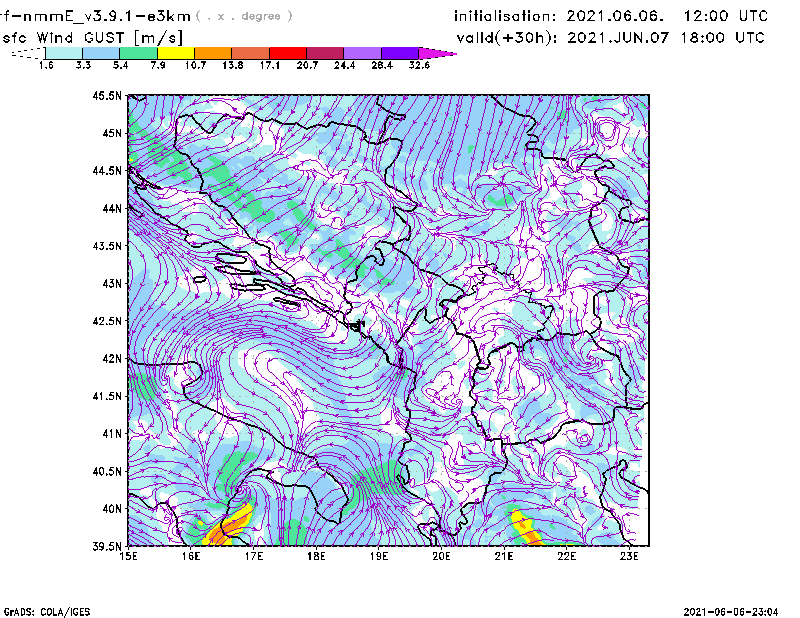Click the legend value 10.7

(195, 65)
